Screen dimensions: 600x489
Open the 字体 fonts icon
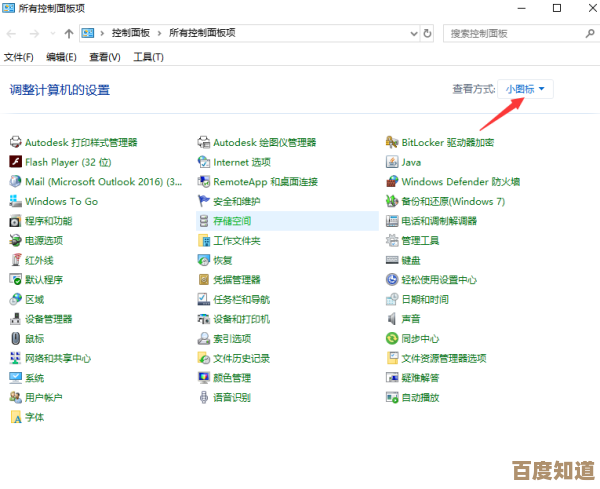pos(16,417)
